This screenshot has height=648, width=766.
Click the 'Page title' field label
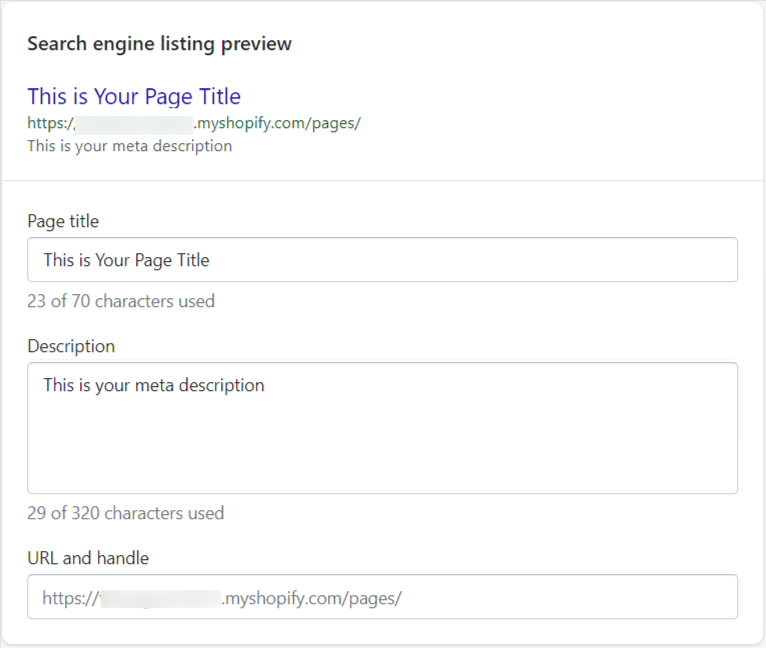63,221
